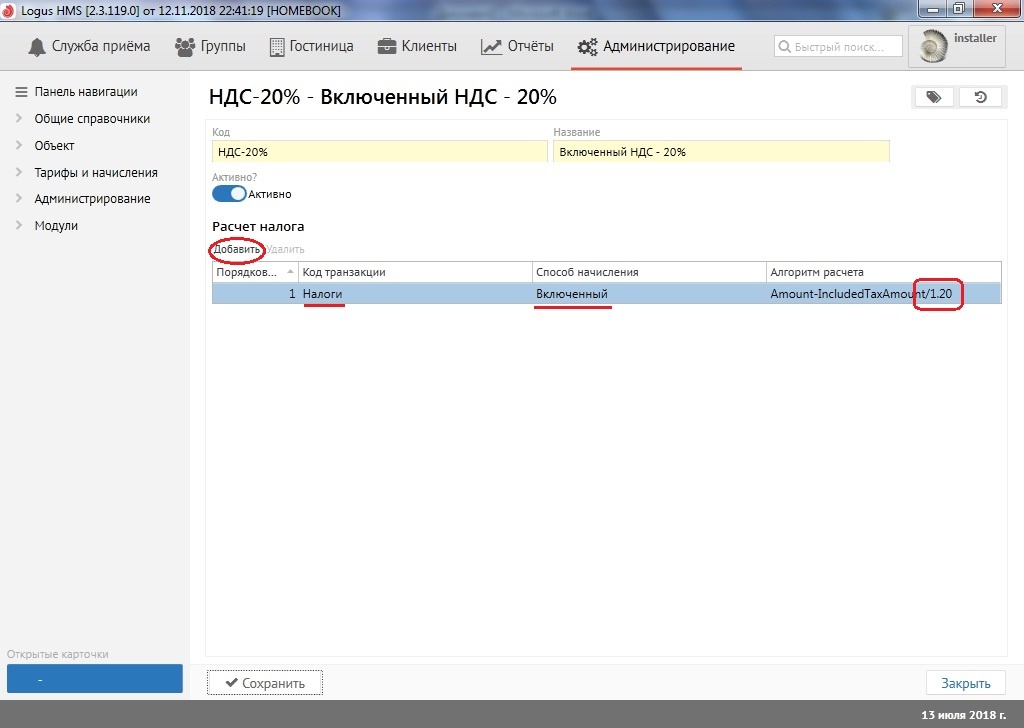Click the tag icon button
Viewport: 1024px width, 728px height.
[934, 97]
